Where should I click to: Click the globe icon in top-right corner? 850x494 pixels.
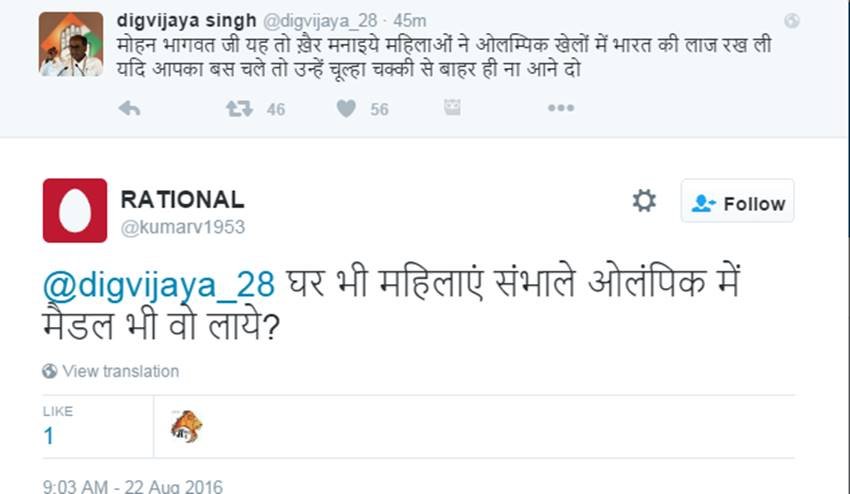coord(792,20)
